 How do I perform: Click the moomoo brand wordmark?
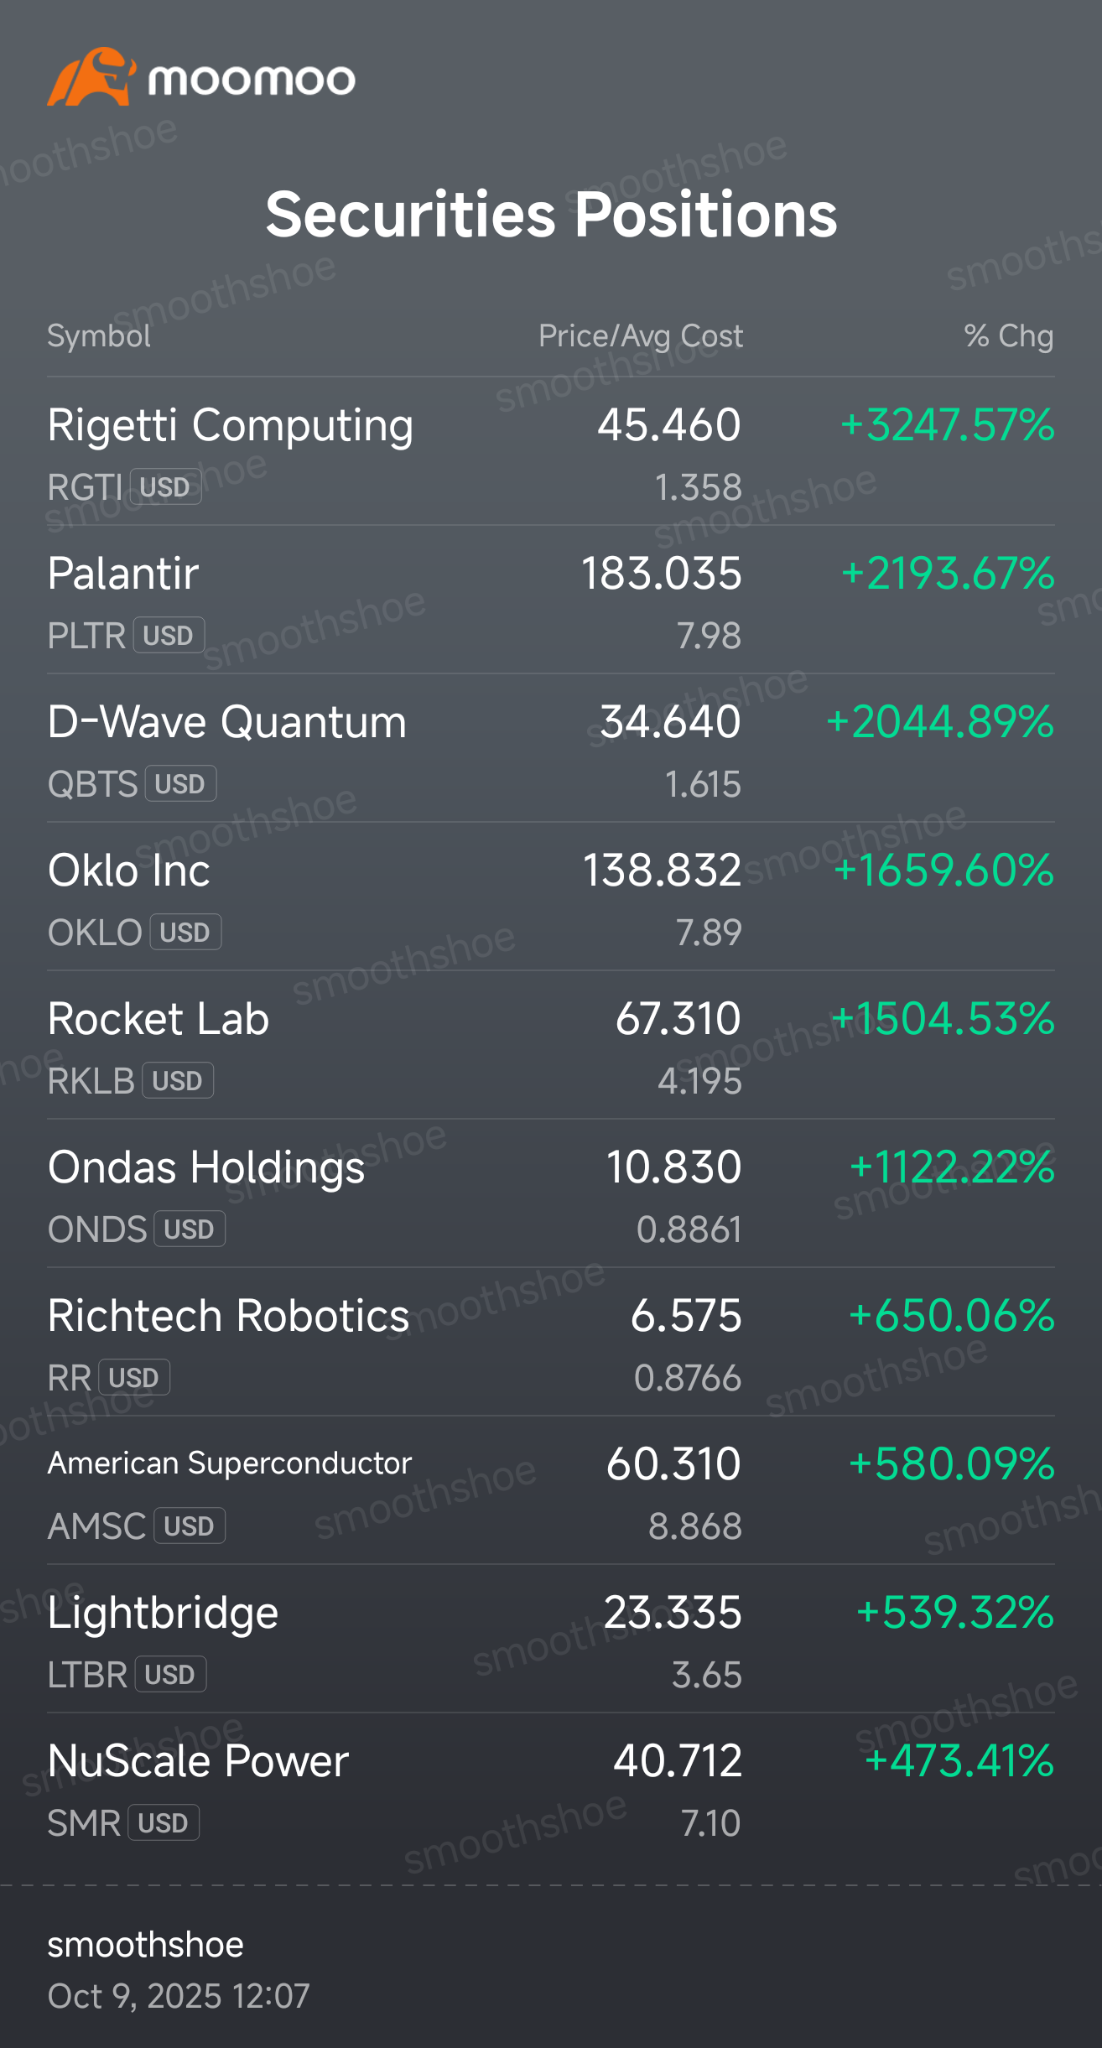[x=252, y=80]
